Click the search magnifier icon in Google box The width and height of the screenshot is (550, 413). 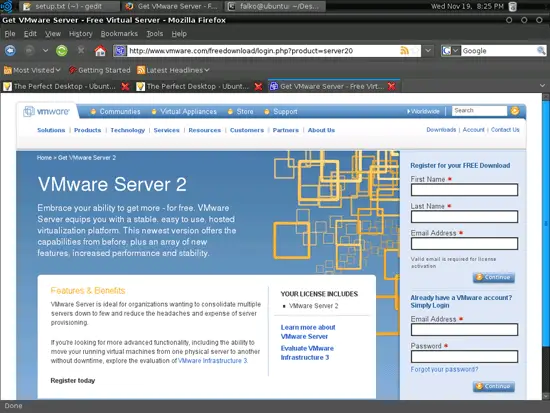(x=541, y=51)
